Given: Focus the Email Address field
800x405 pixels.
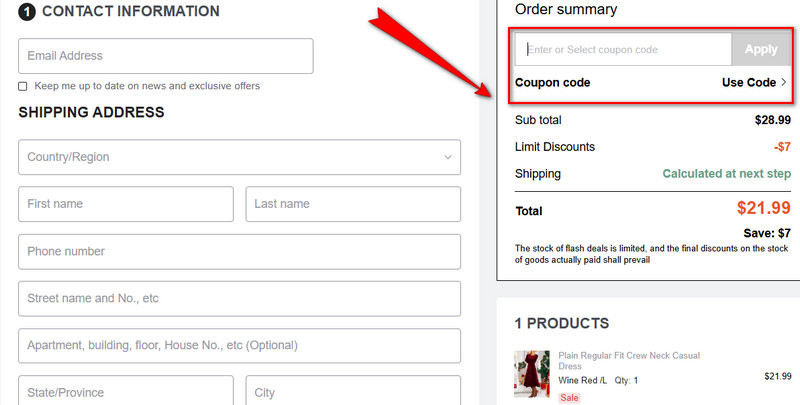Looking at the screenshot, I should [166, 56].
